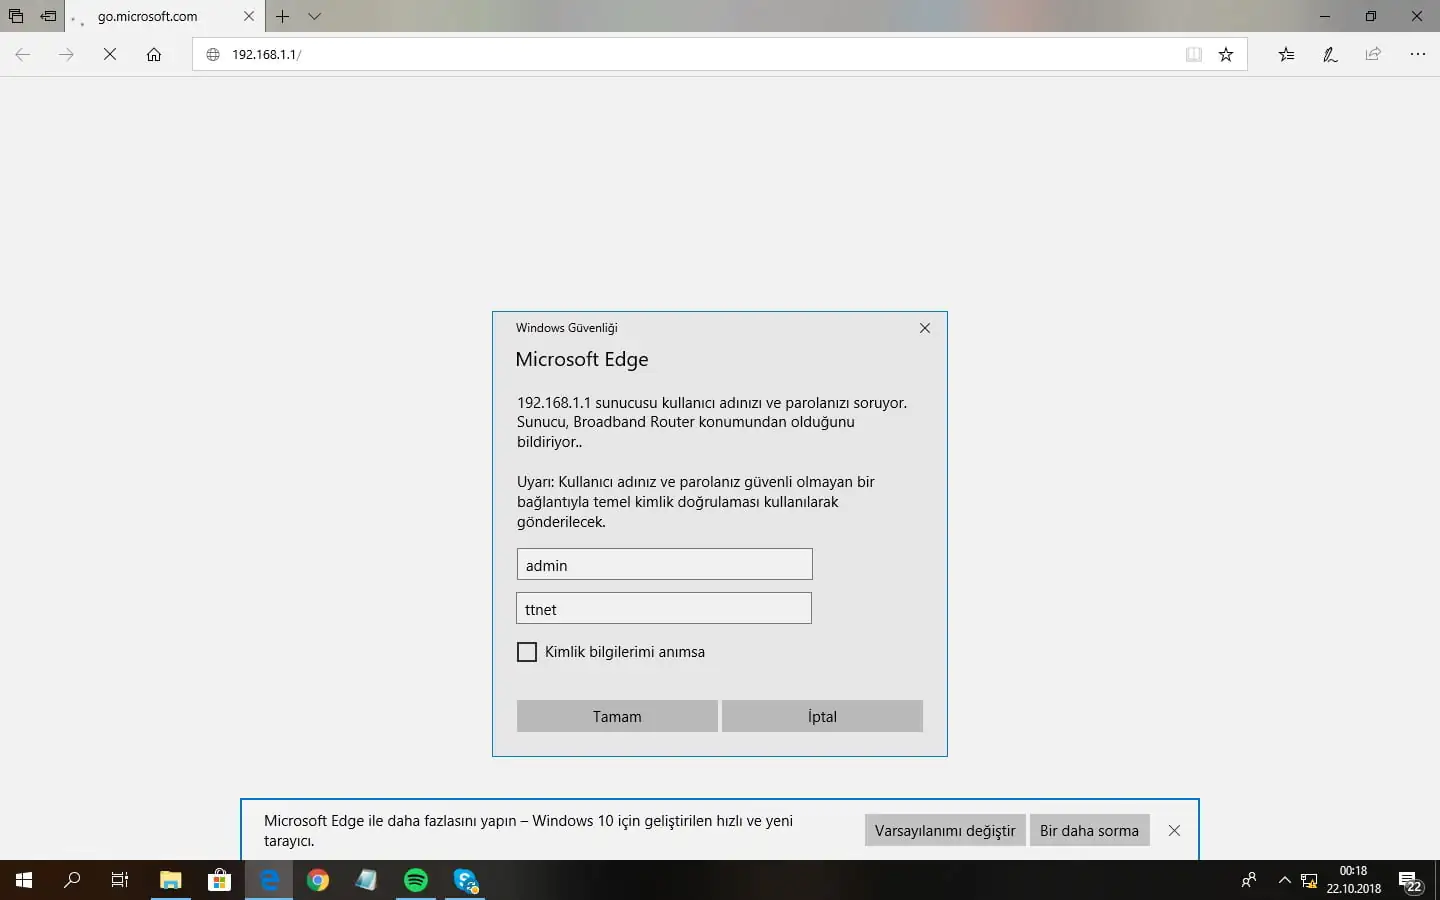
Task: Dismiss the Edge default browser notification
Action: pos(1175,830)
